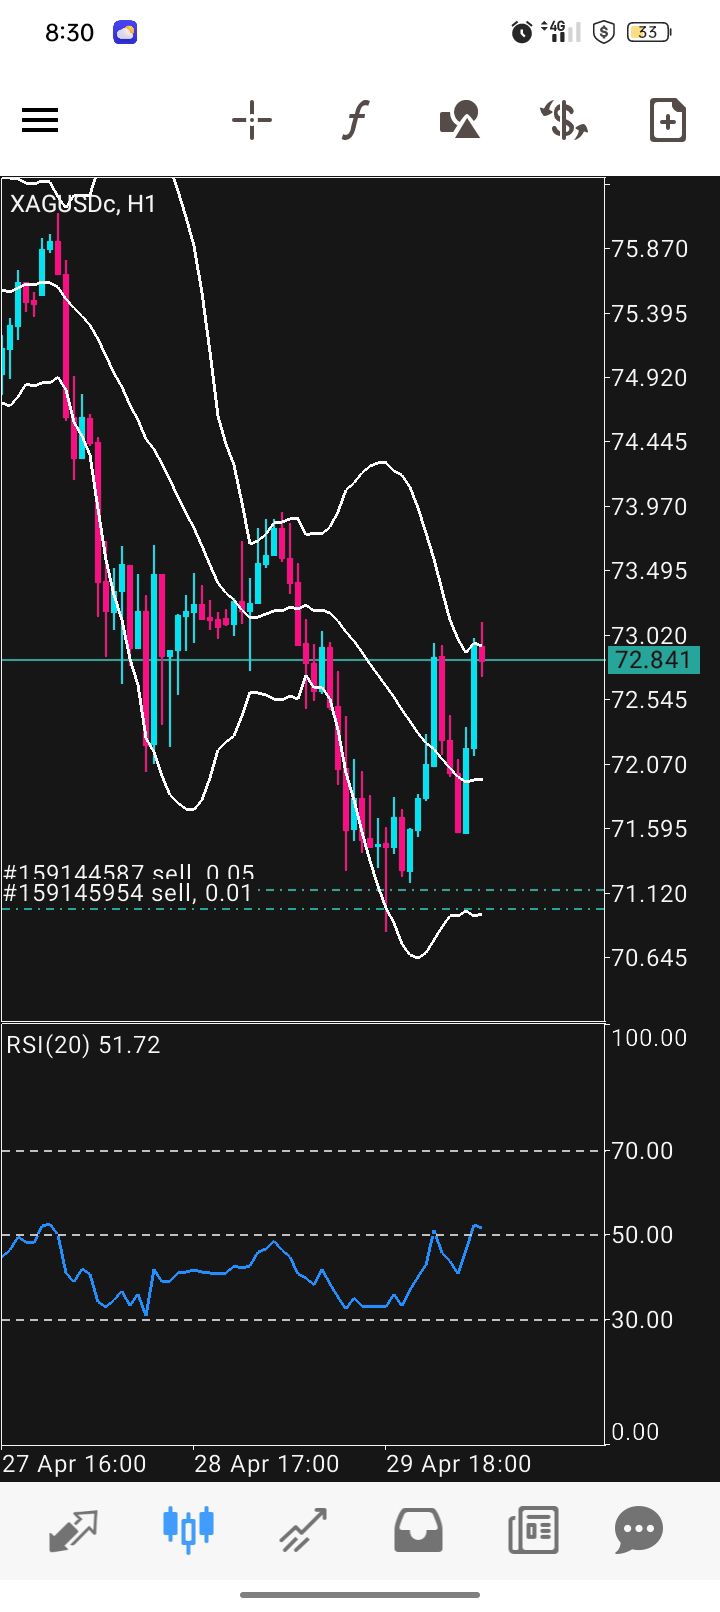Open the chat messages tab
720x1612 pixels.
[x=639, y=1529]
